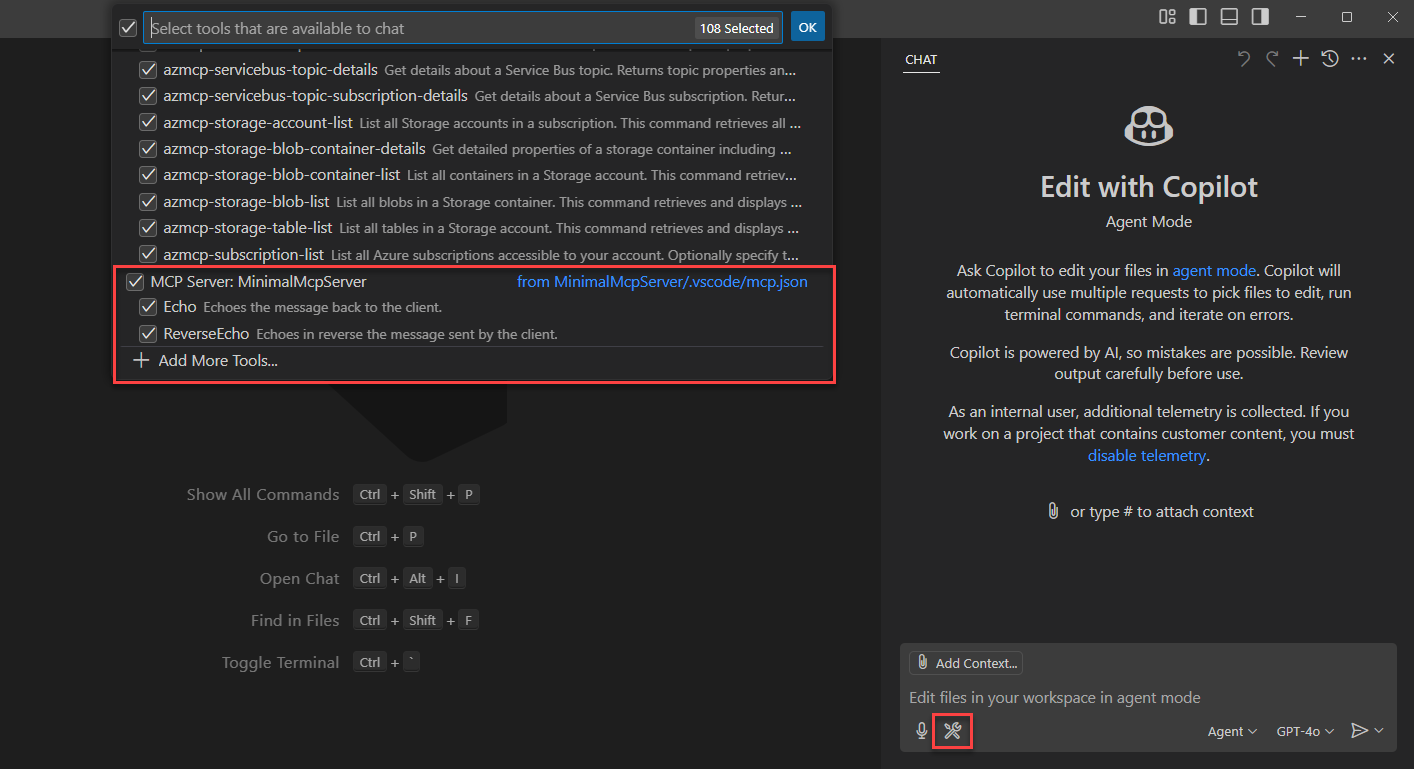Click the Go to File label
This screenshot has height=769, width=1414.
(x=303, y=536)
